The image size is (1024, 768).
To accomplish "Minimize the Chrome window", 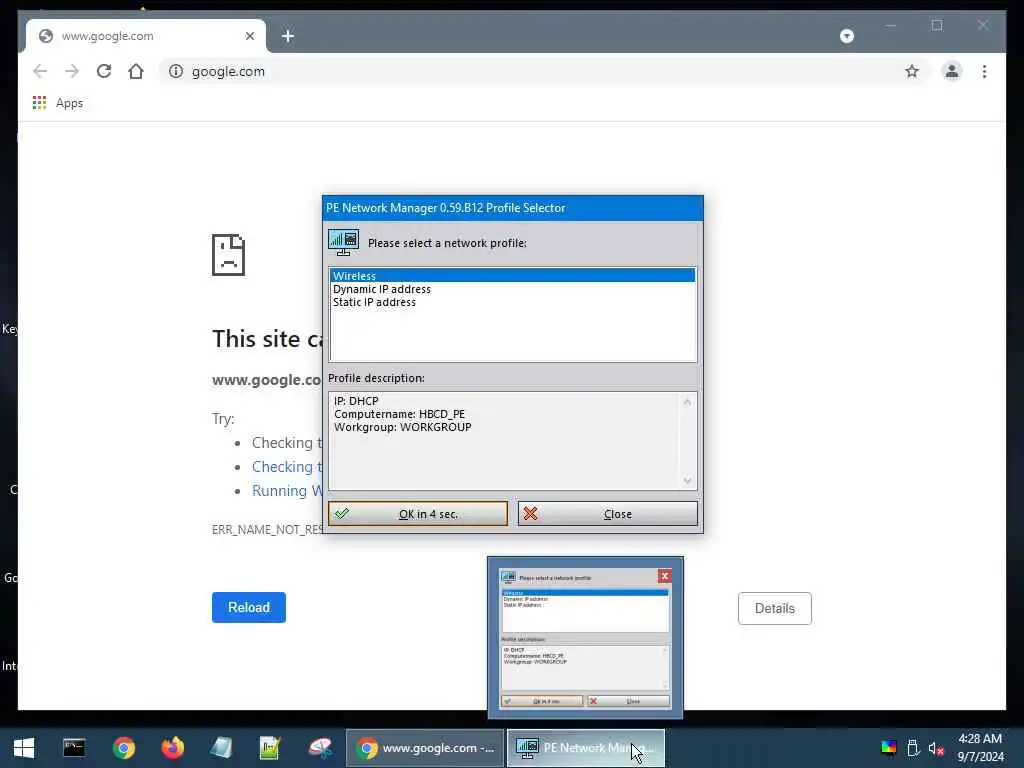I will coord(891,25).
